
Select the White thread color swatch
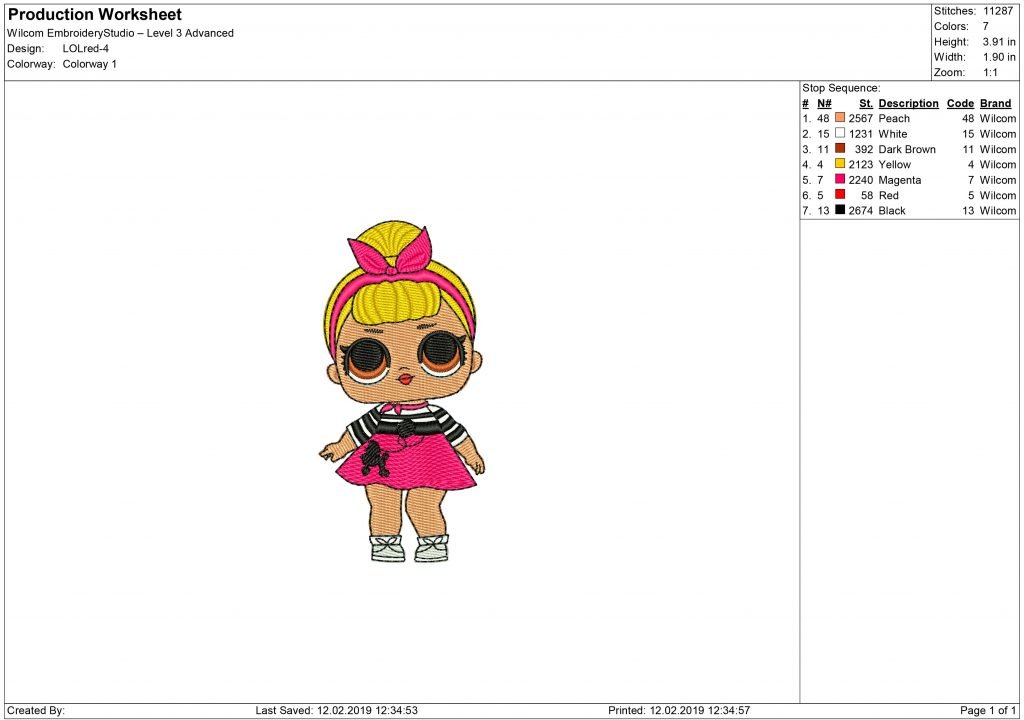[x=839, y=133]
